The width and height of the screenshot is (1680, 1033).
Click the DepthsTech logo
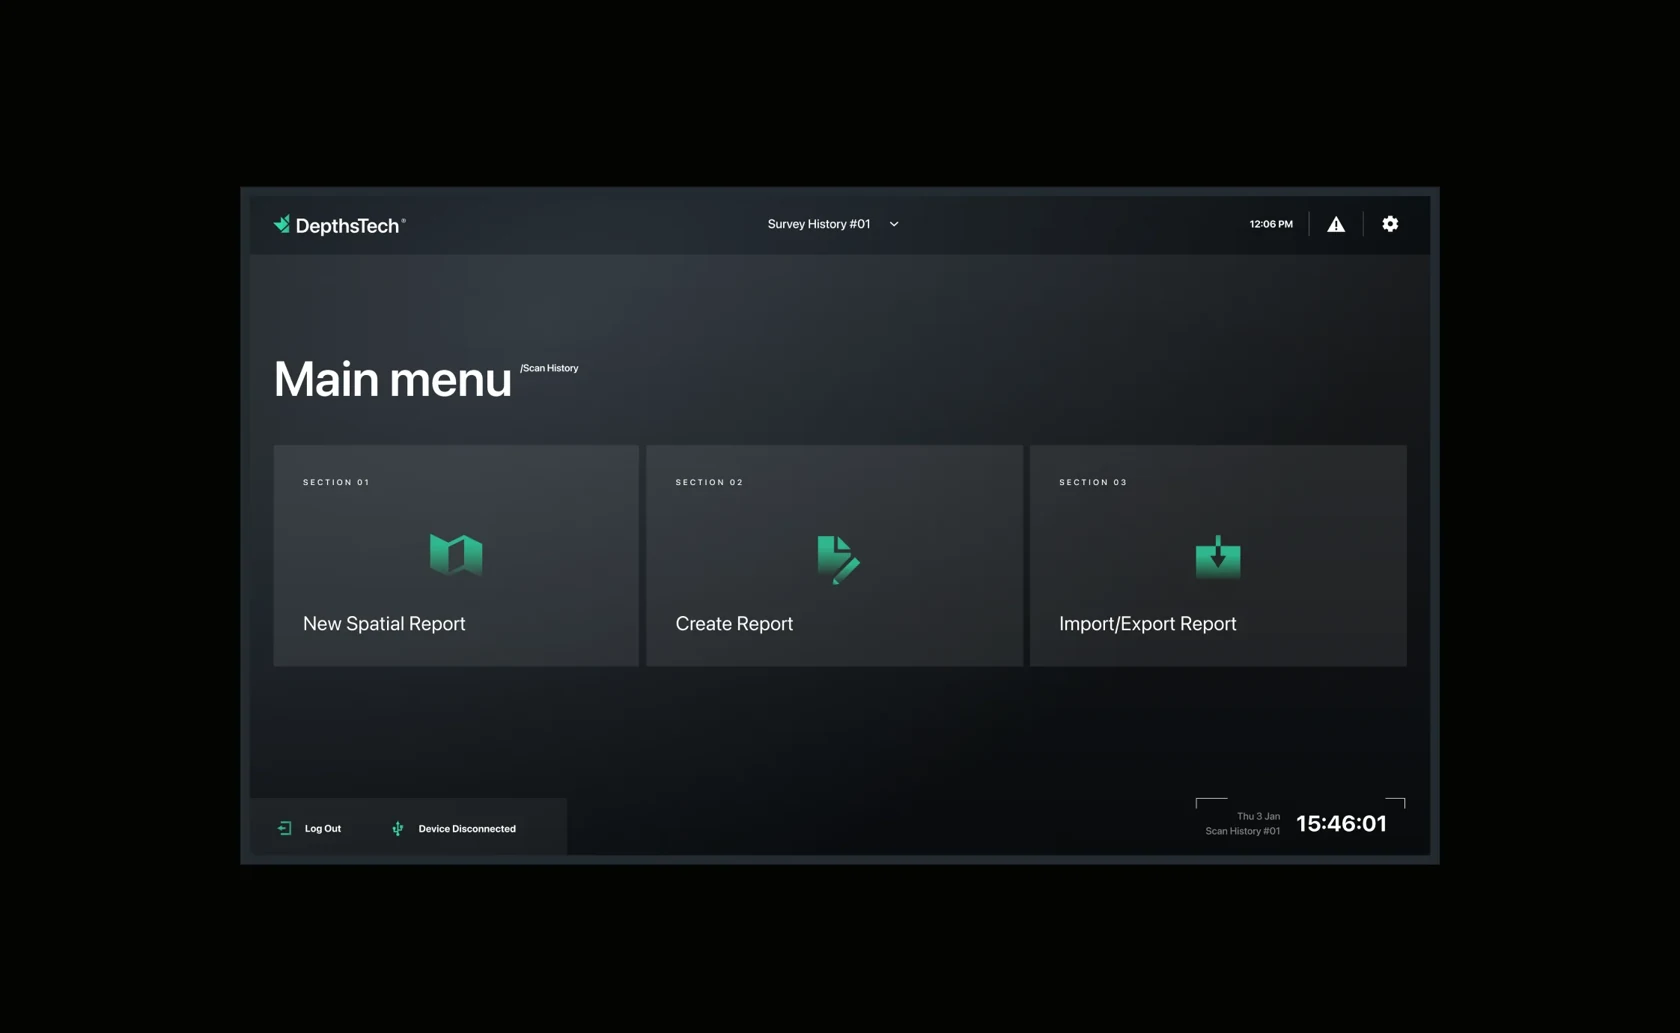339,225
